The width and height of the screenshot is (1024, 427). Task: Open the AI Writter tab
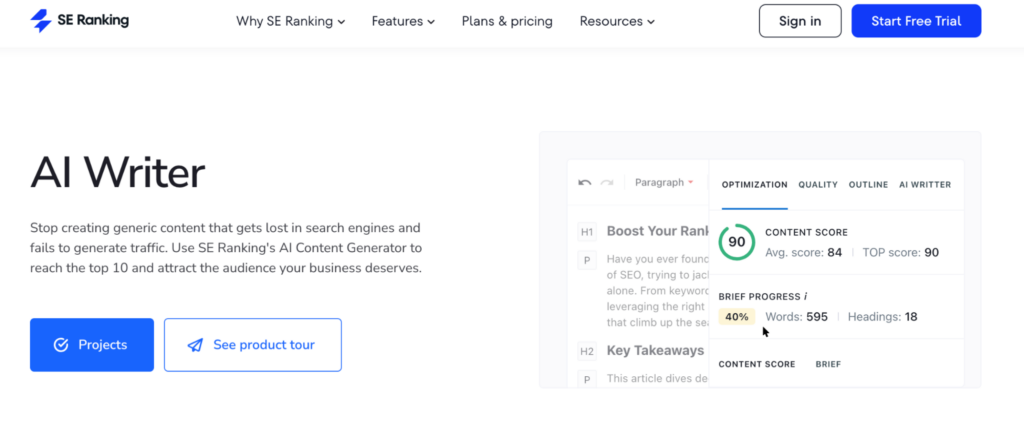925,185
